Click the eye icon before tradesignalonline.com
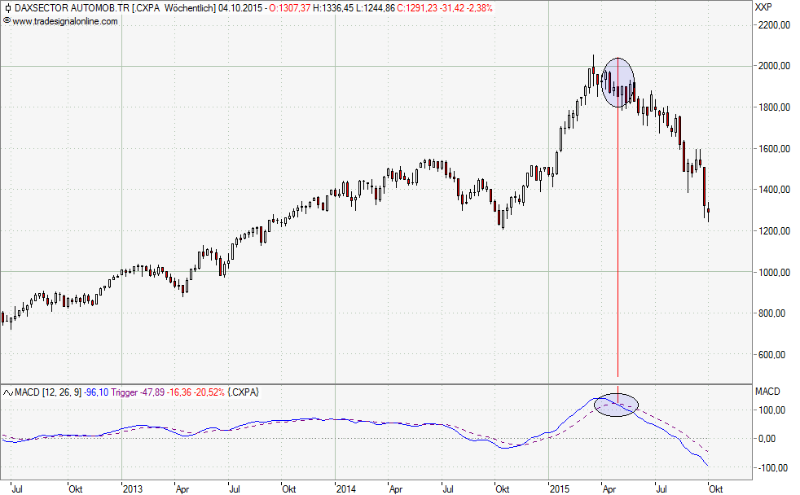This screenshot has width=800, height=495. pos(7,20)
